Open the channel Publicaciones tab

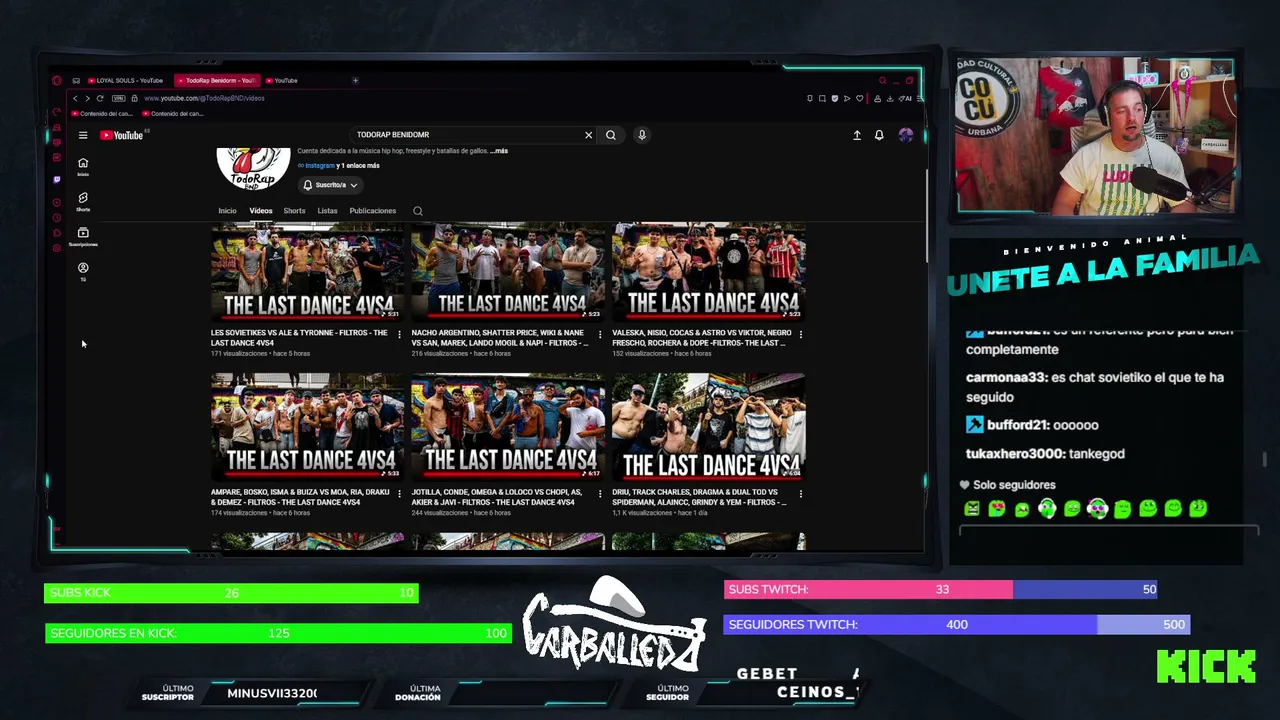[x=373, y=211]
